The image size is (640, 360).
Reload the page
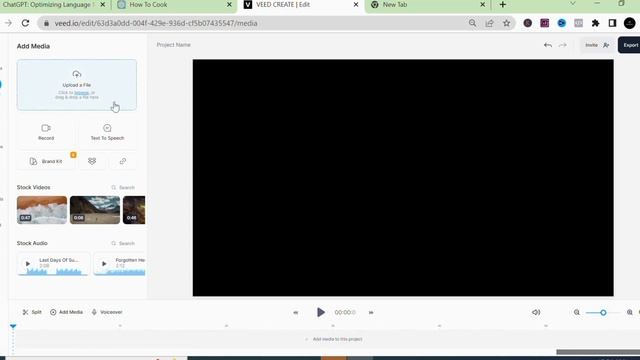pyautogui.click(x=25, y=23)
